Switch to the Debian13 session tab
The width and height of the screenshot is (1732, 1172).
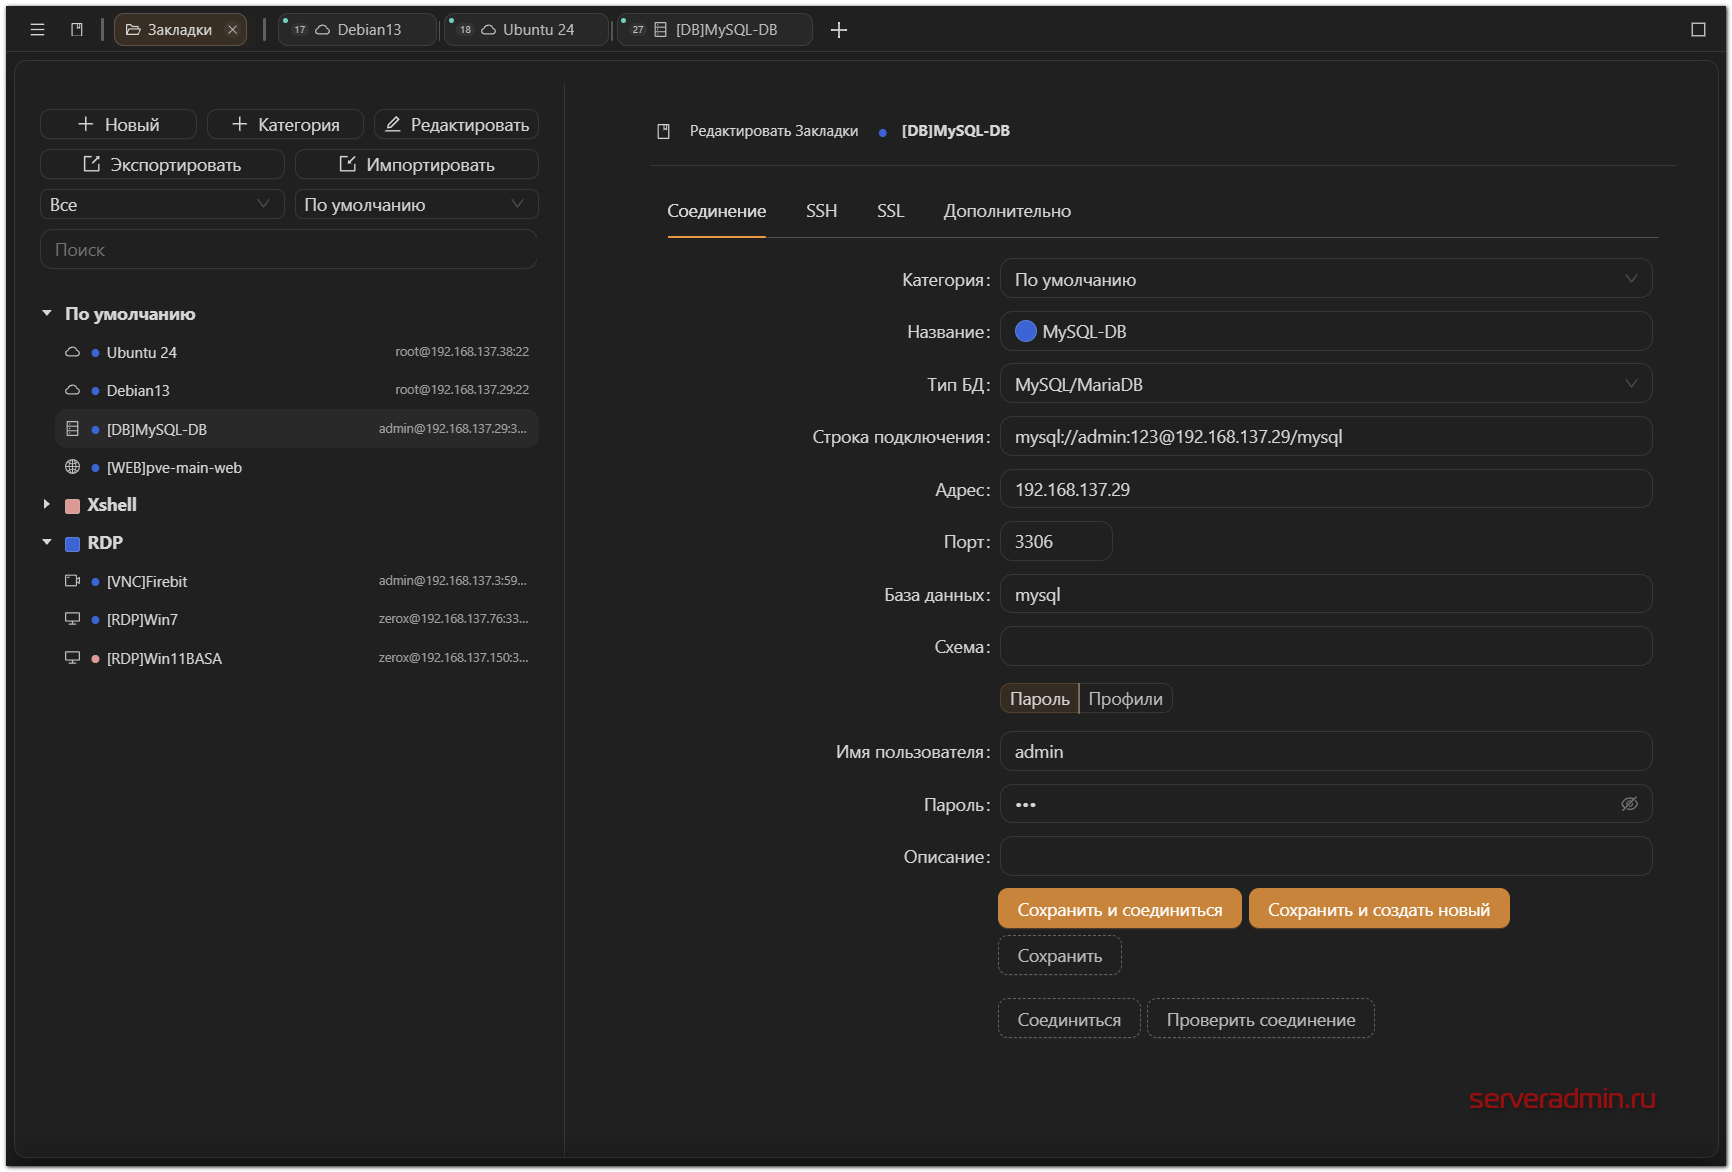tap(357, 30)
